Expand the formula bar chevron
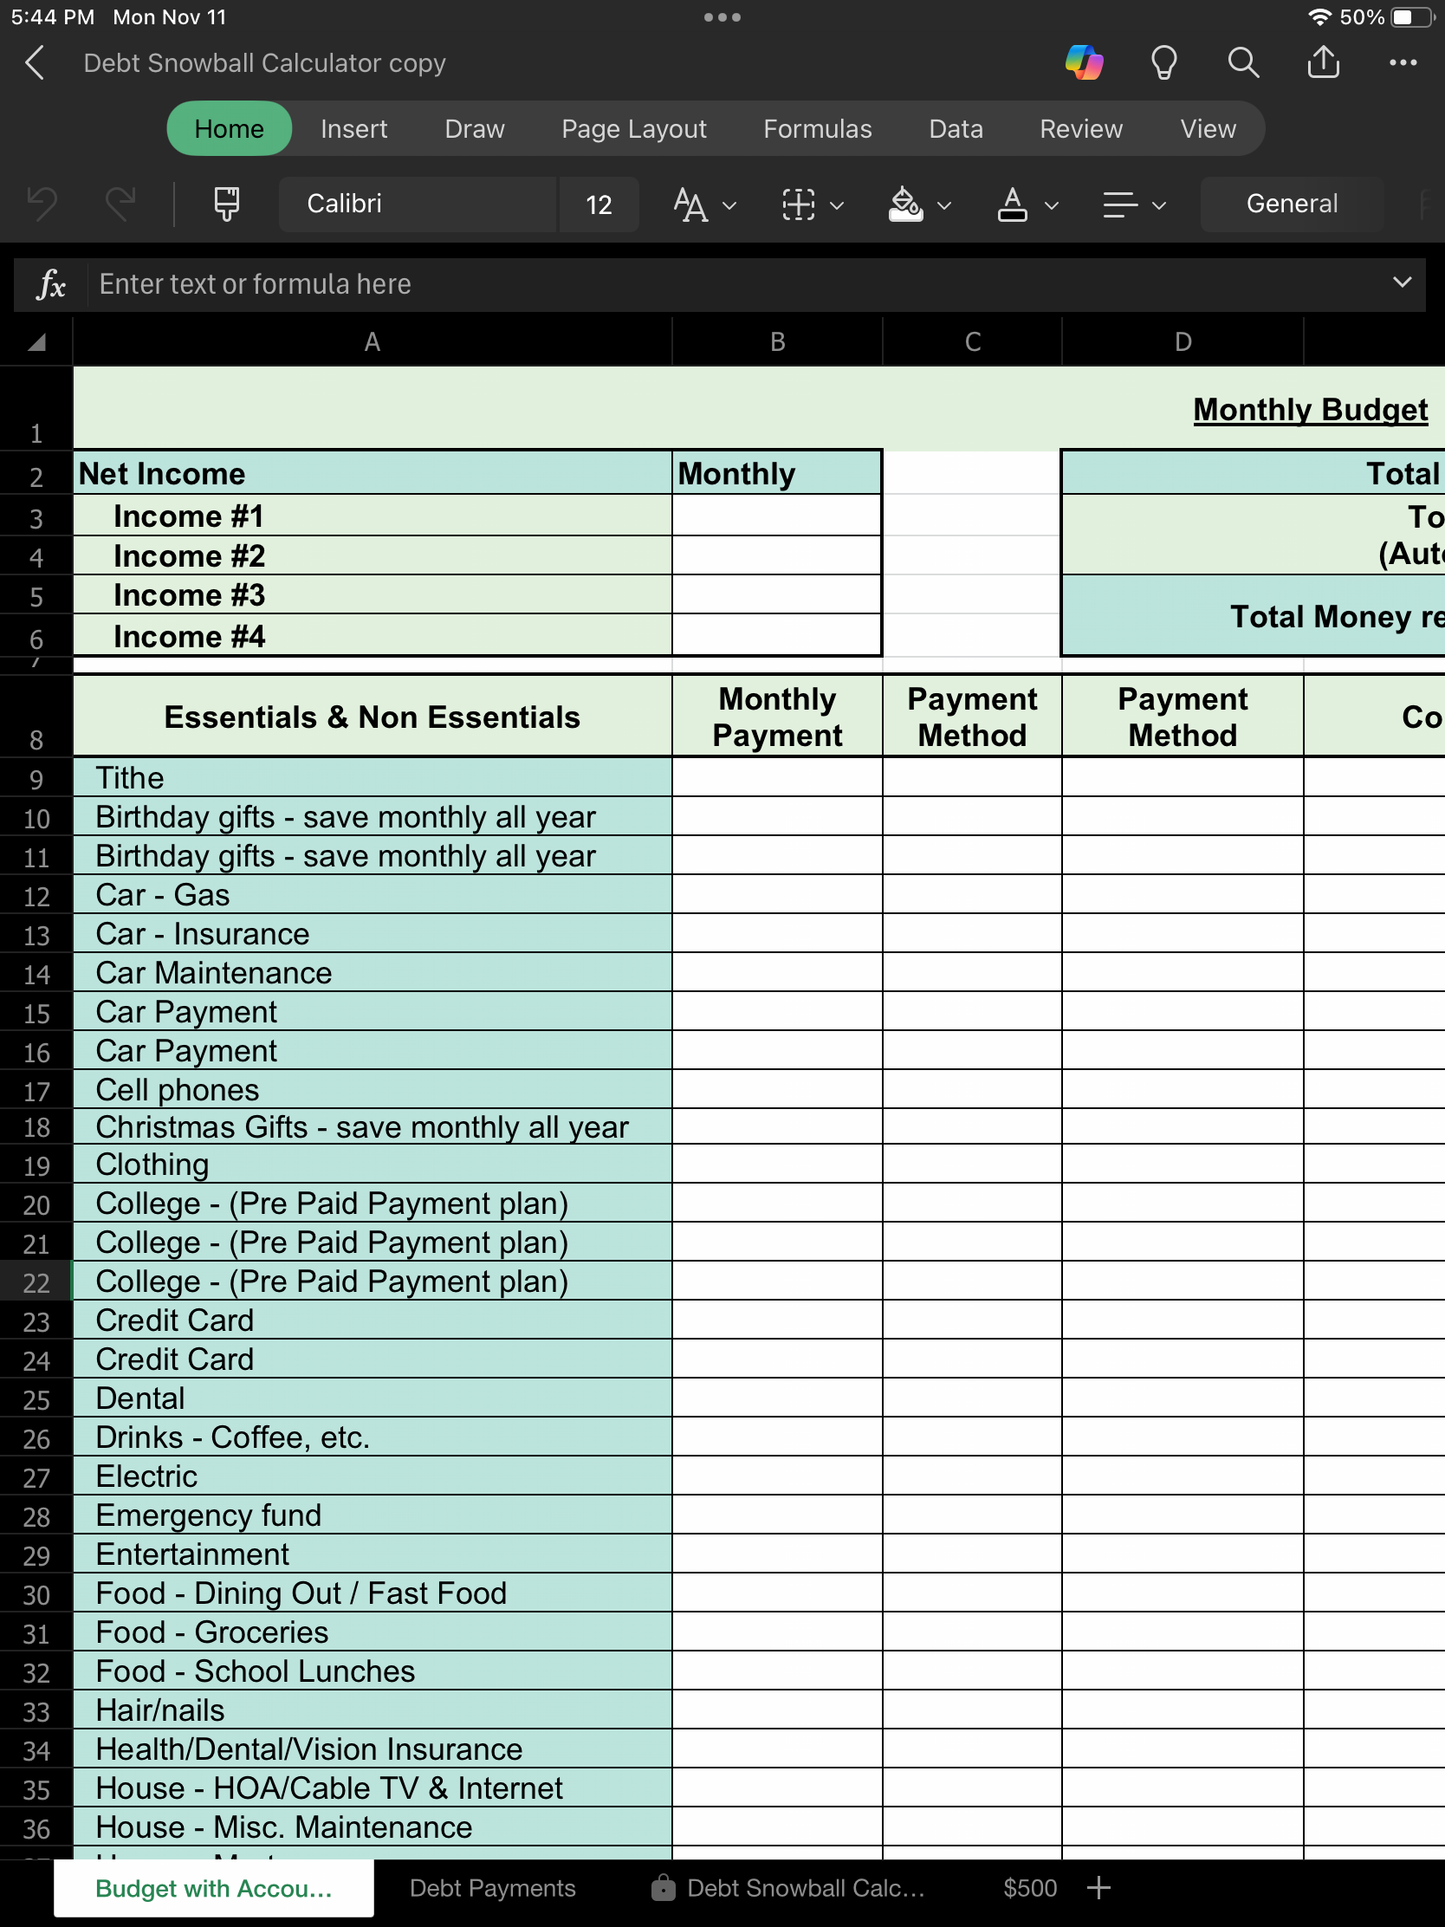 (x=1402, y=283)
